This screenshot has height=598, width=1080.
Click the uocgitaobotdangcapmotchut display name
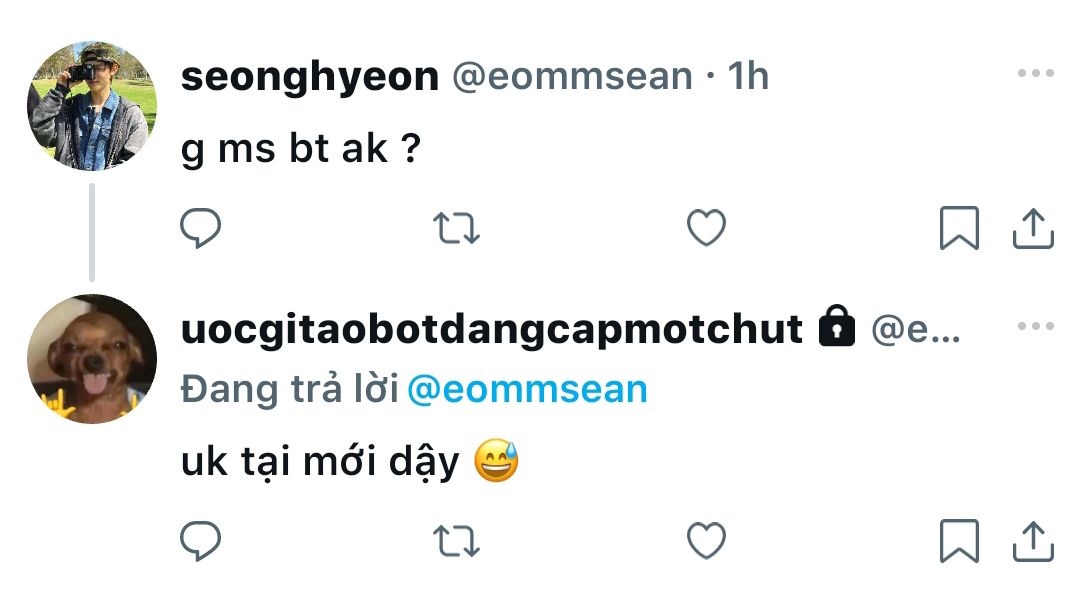(492, 328)
